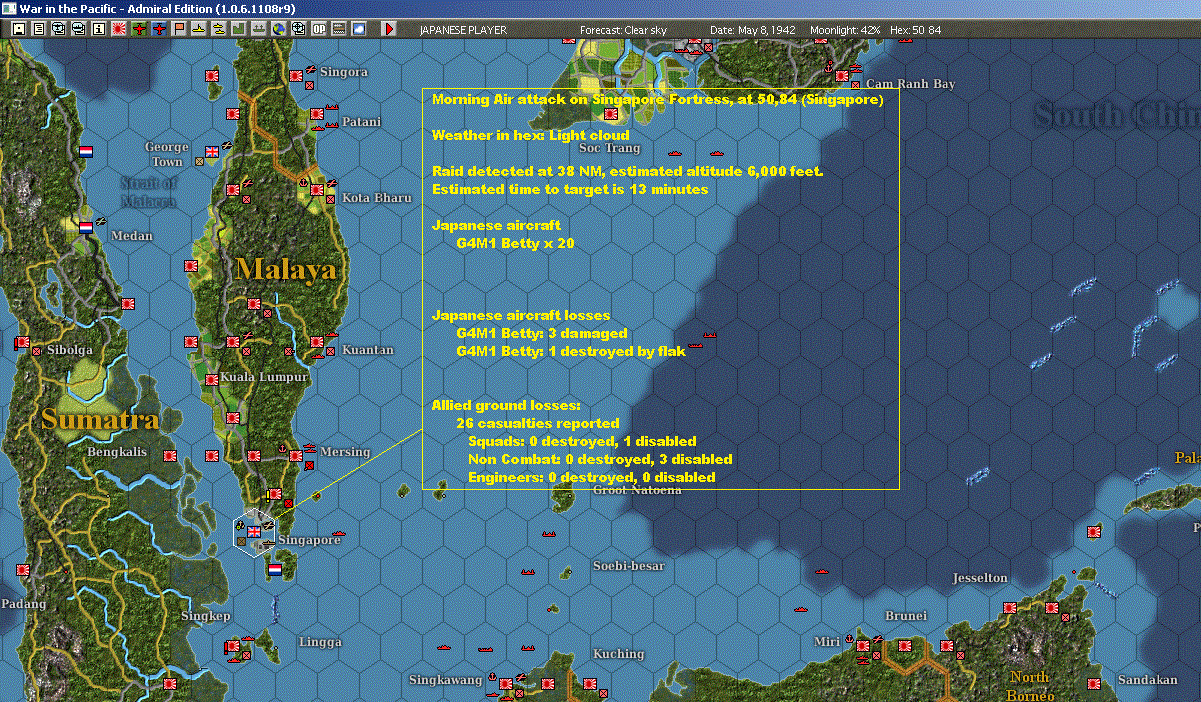Select the Dutch flag at Medan
Image resolution: width=1201 pixels, height=702 pixels.
86,226
